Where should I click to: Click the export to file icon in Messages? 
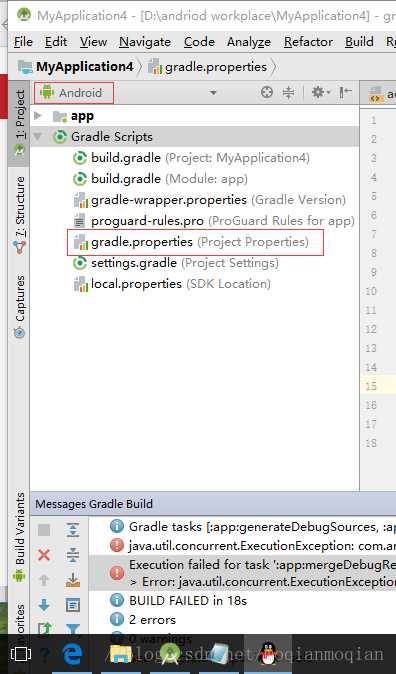click(73, 580)
